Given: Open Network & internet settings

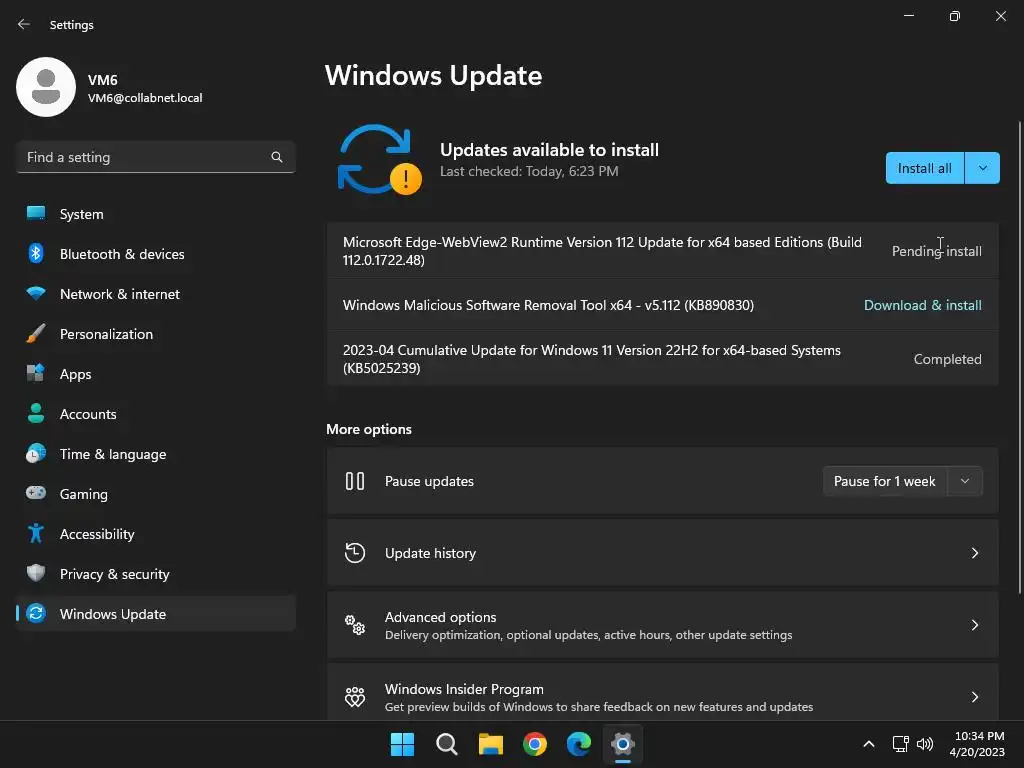Looking at the screenshot, I should [x=155, y=294].
